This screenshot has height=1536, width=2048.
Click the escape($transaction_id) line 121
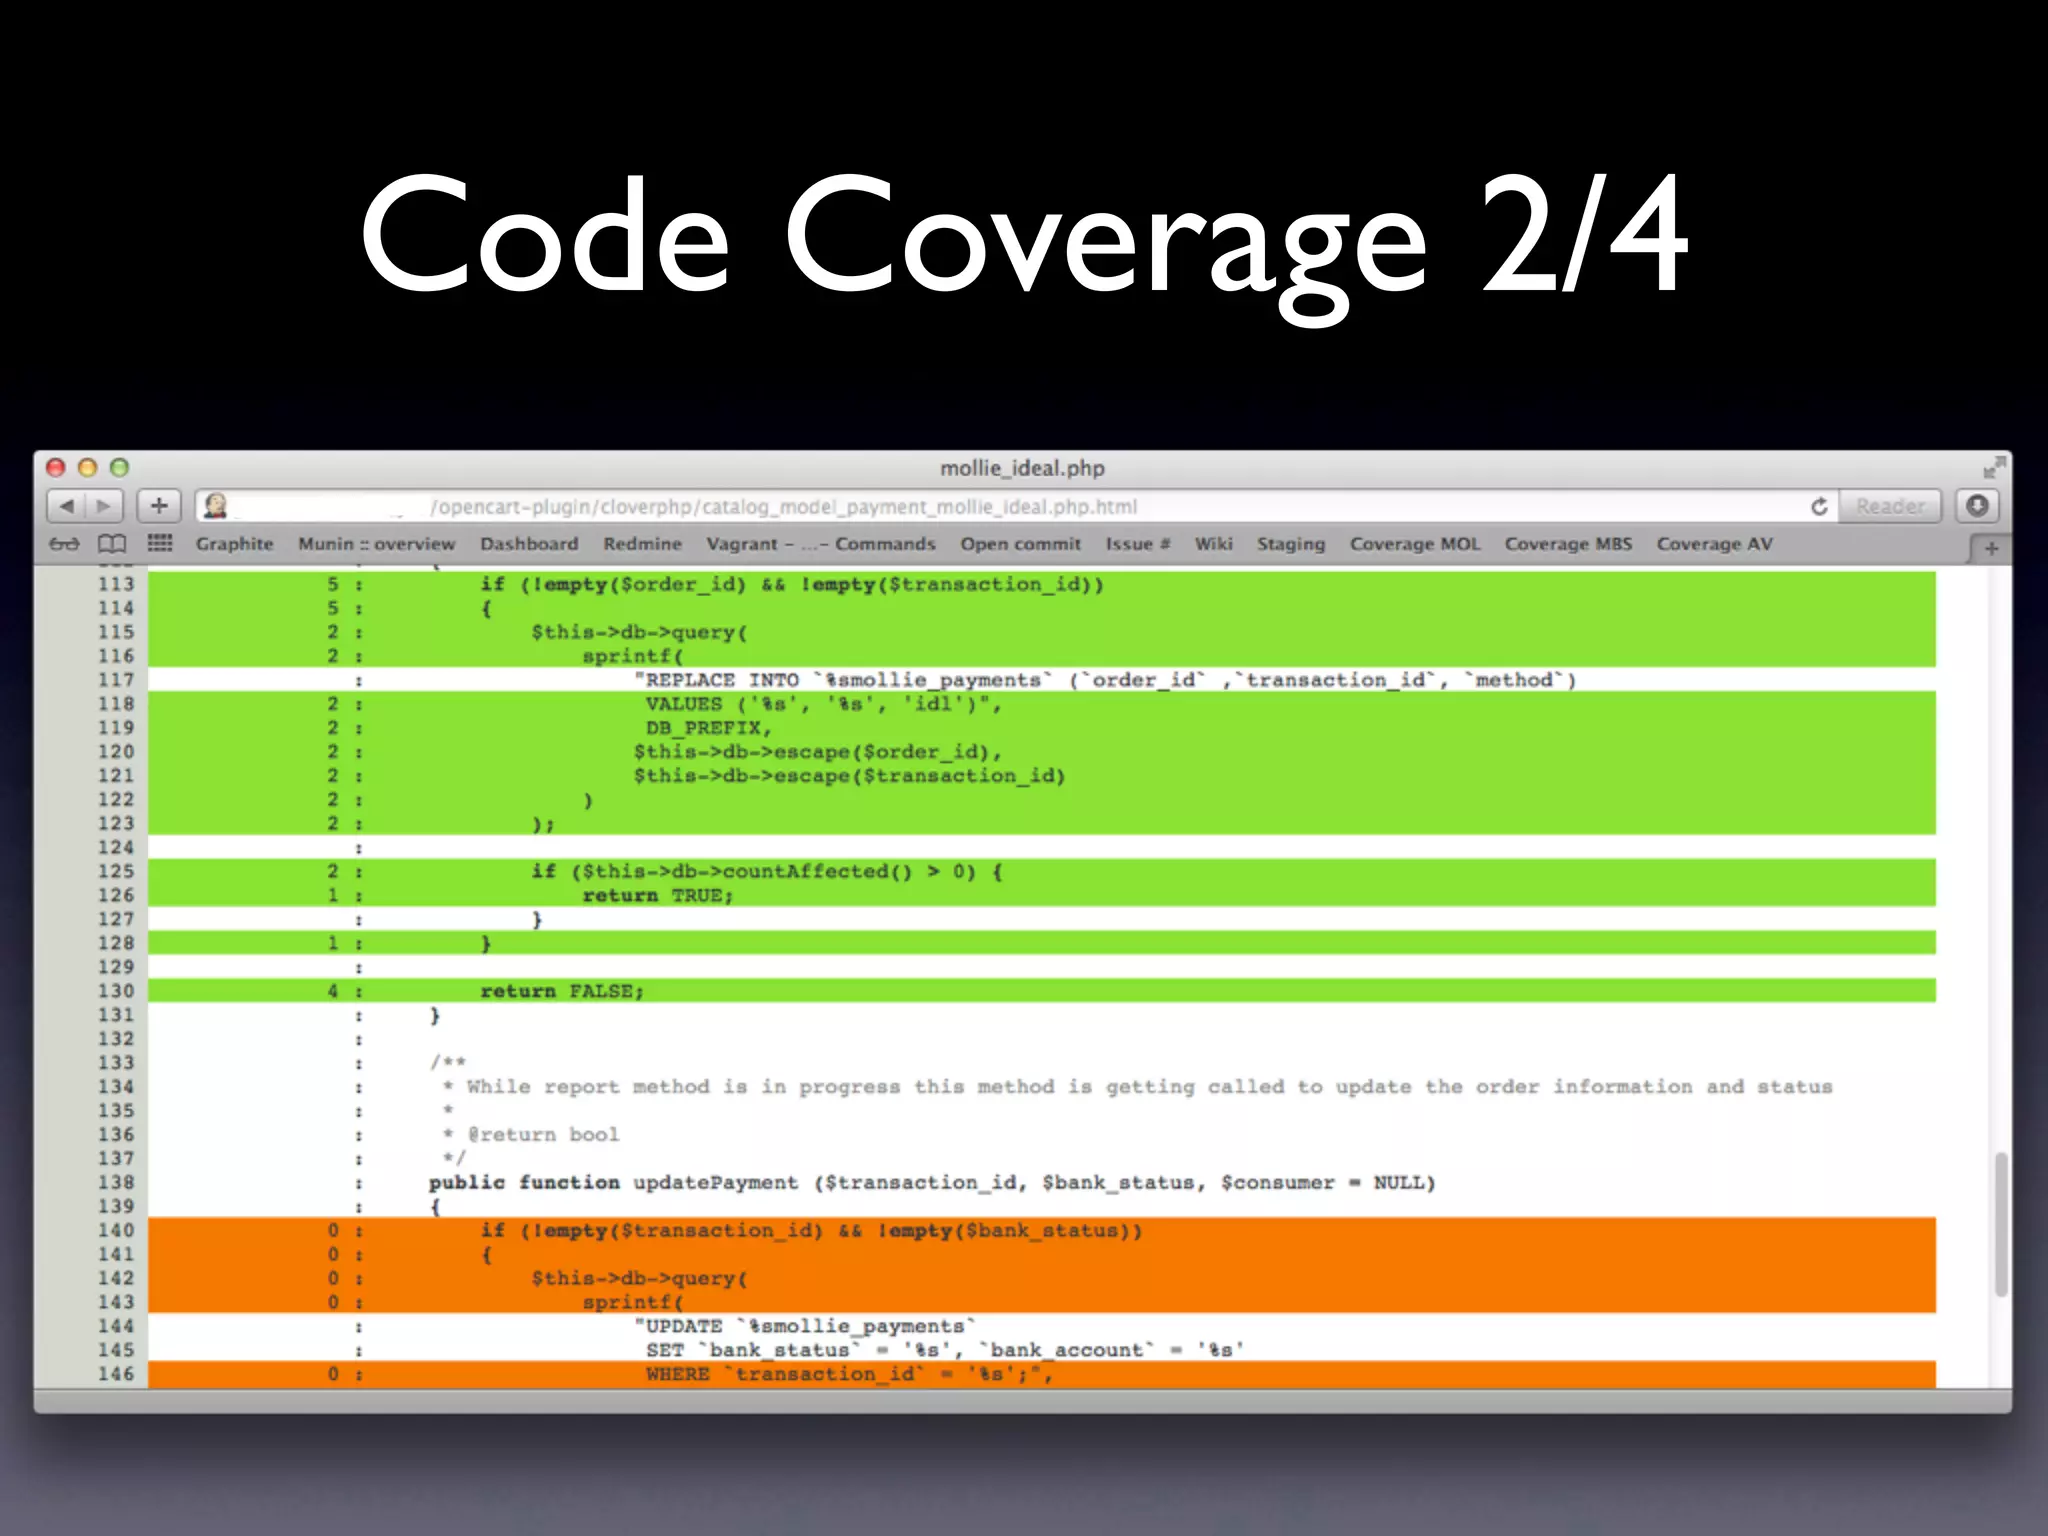[x=849, y=776]
